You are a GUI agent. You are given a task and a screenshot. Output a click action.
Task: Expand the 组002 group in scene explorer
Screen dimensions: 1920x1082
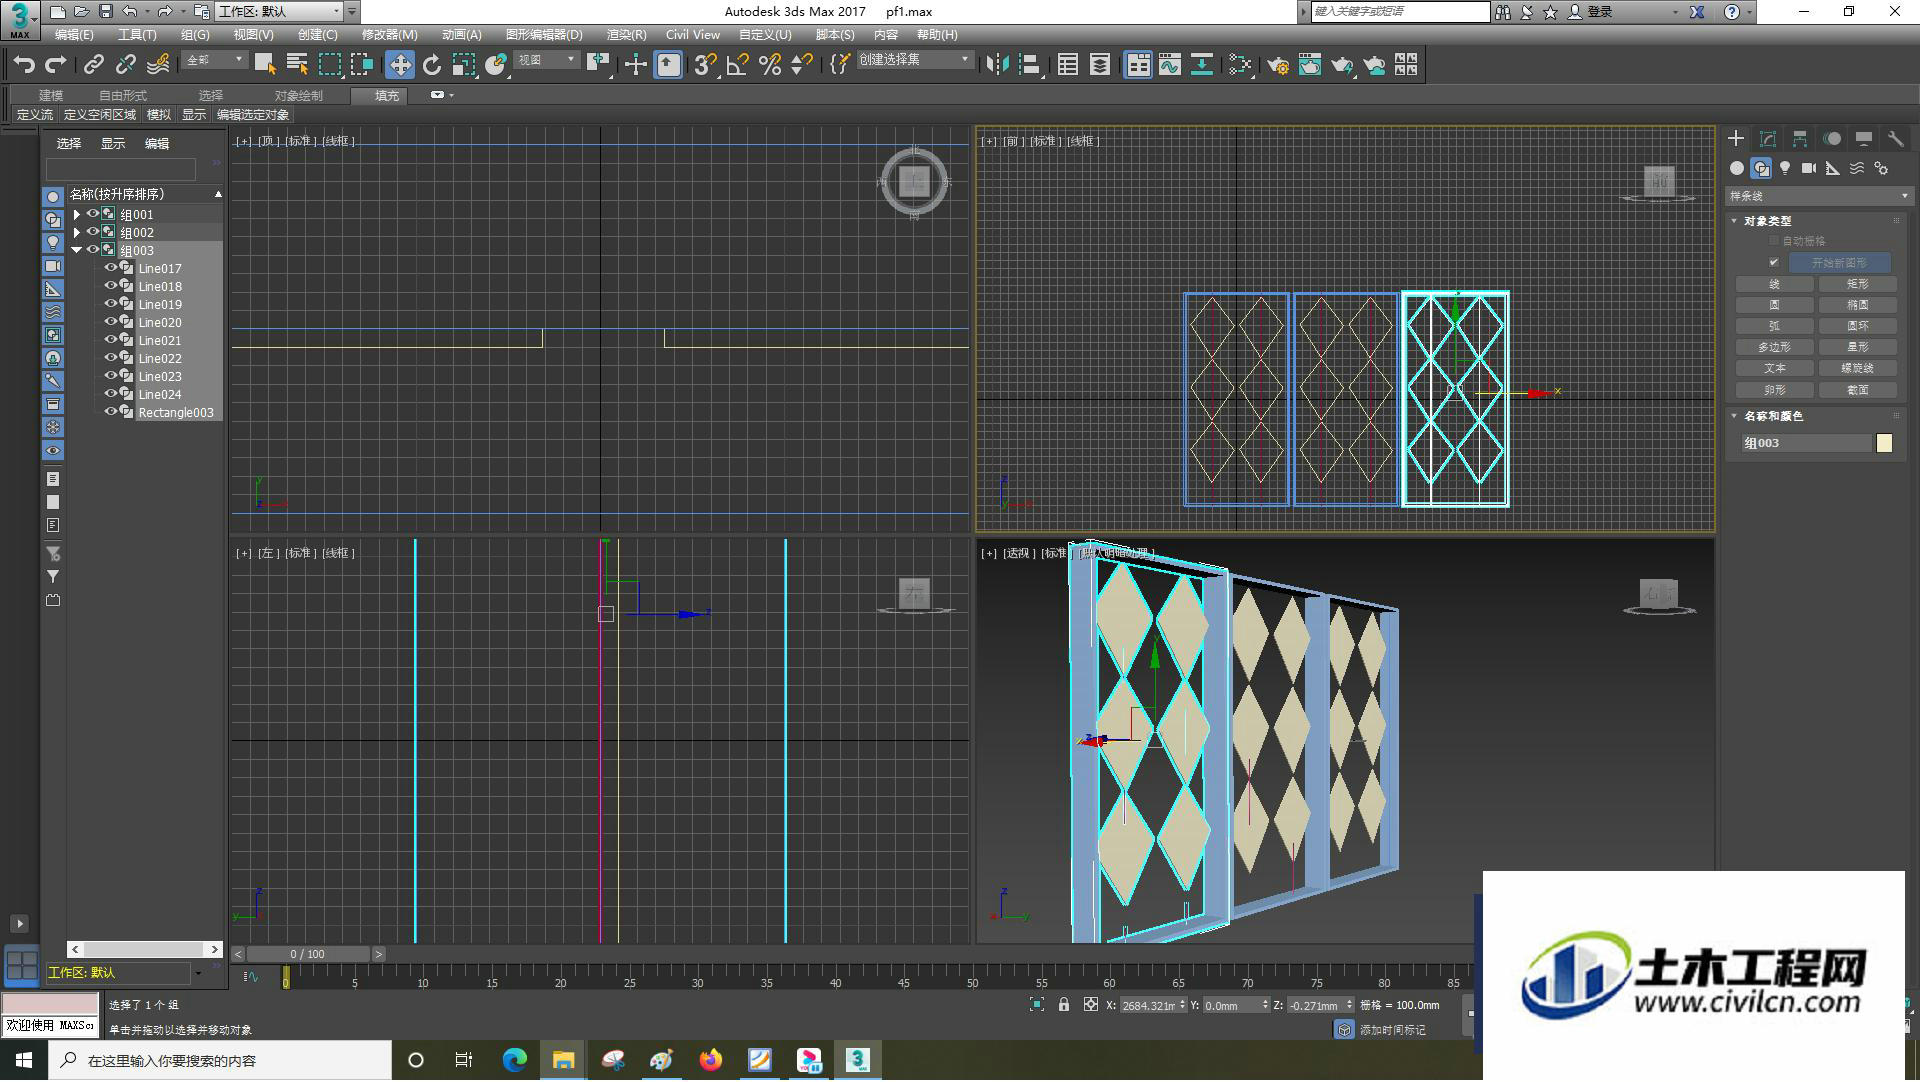point(77,232)
